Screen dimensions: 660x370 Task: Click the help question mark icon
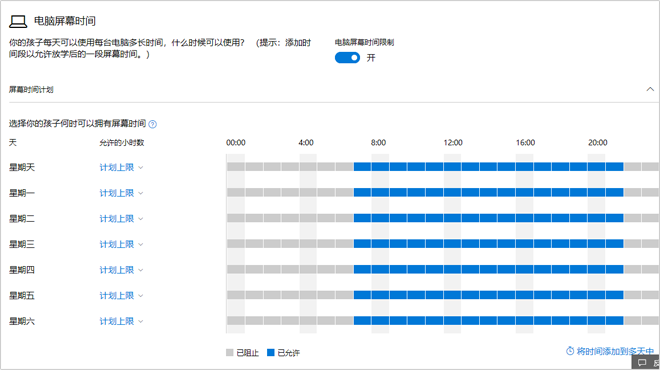pyautogui.click(x=153, y=124)
